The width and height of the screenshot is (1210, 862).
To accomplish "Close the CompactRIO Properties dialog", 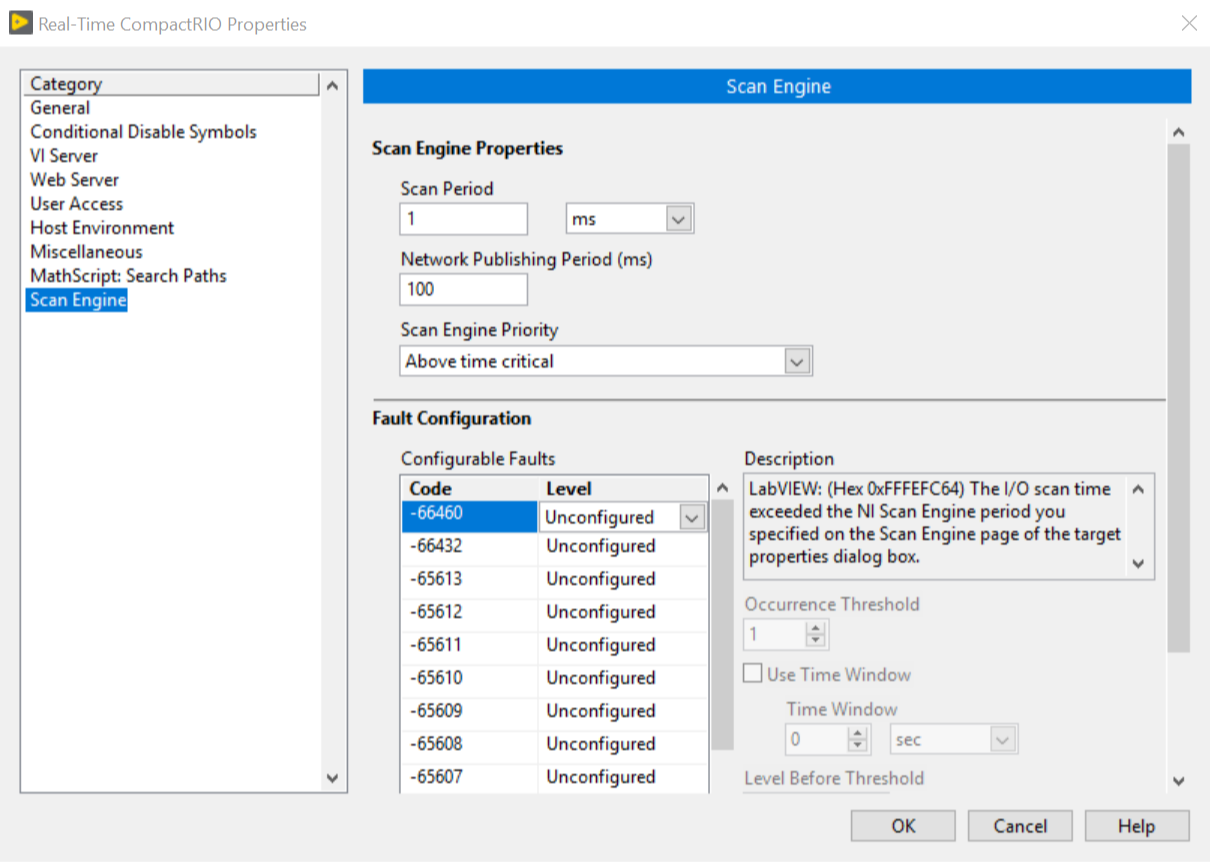I will point(1189,23).
